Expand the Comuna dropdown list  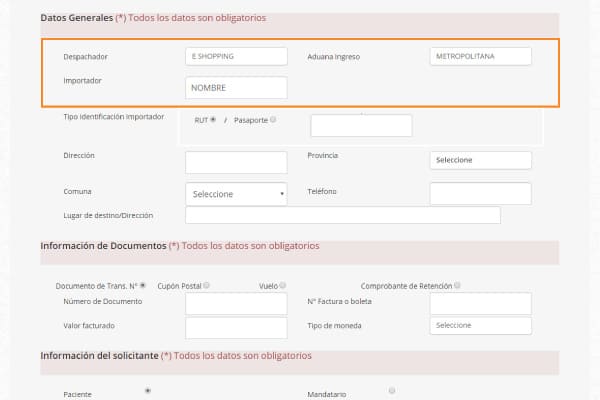click(x=236, y=194)
